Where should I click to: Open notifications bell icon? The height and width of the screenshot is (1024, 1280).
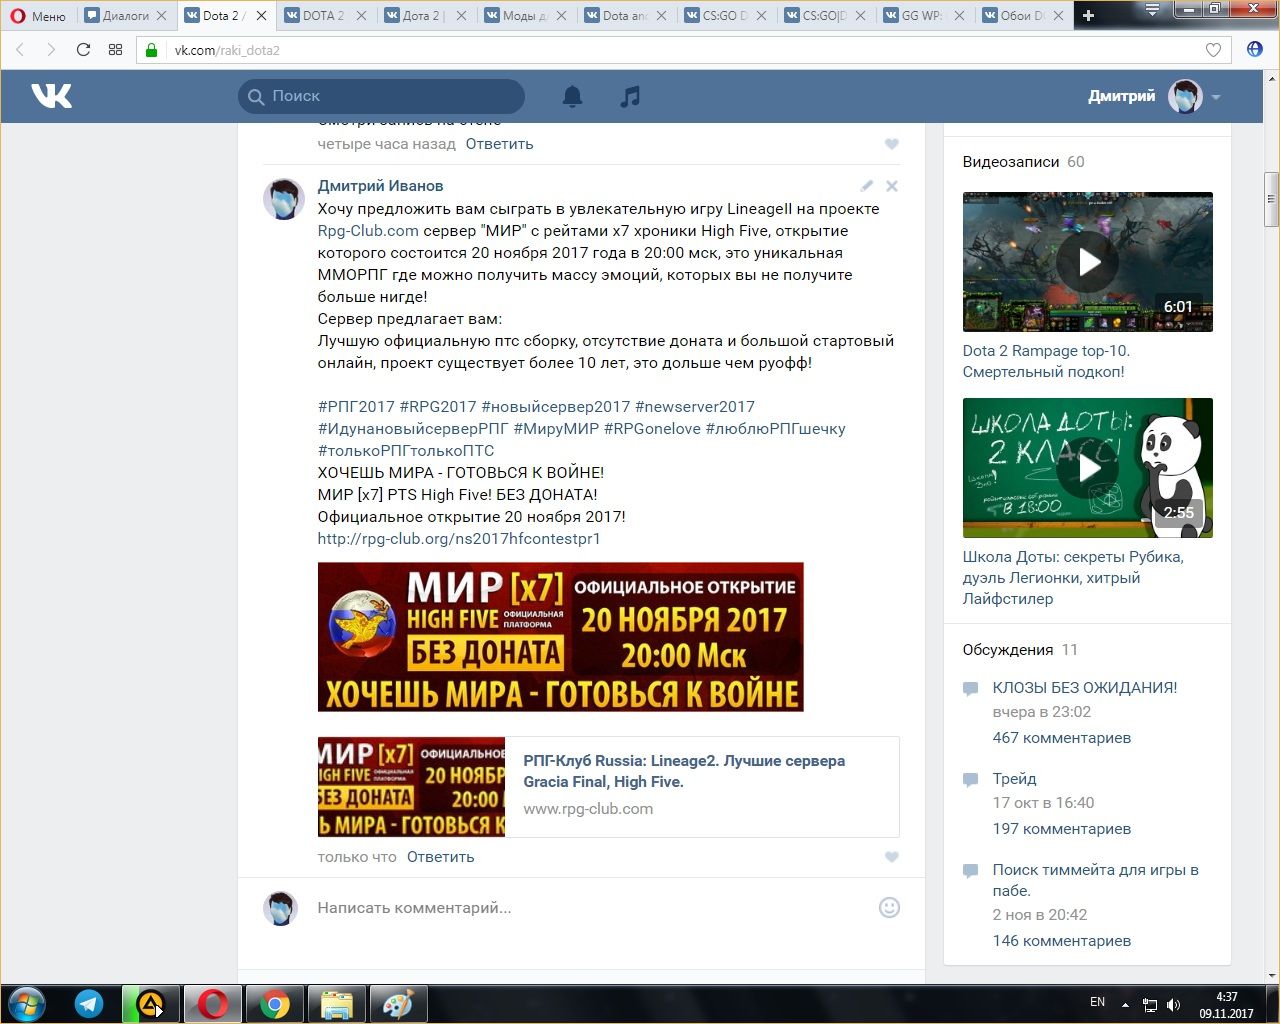(572, 96)
